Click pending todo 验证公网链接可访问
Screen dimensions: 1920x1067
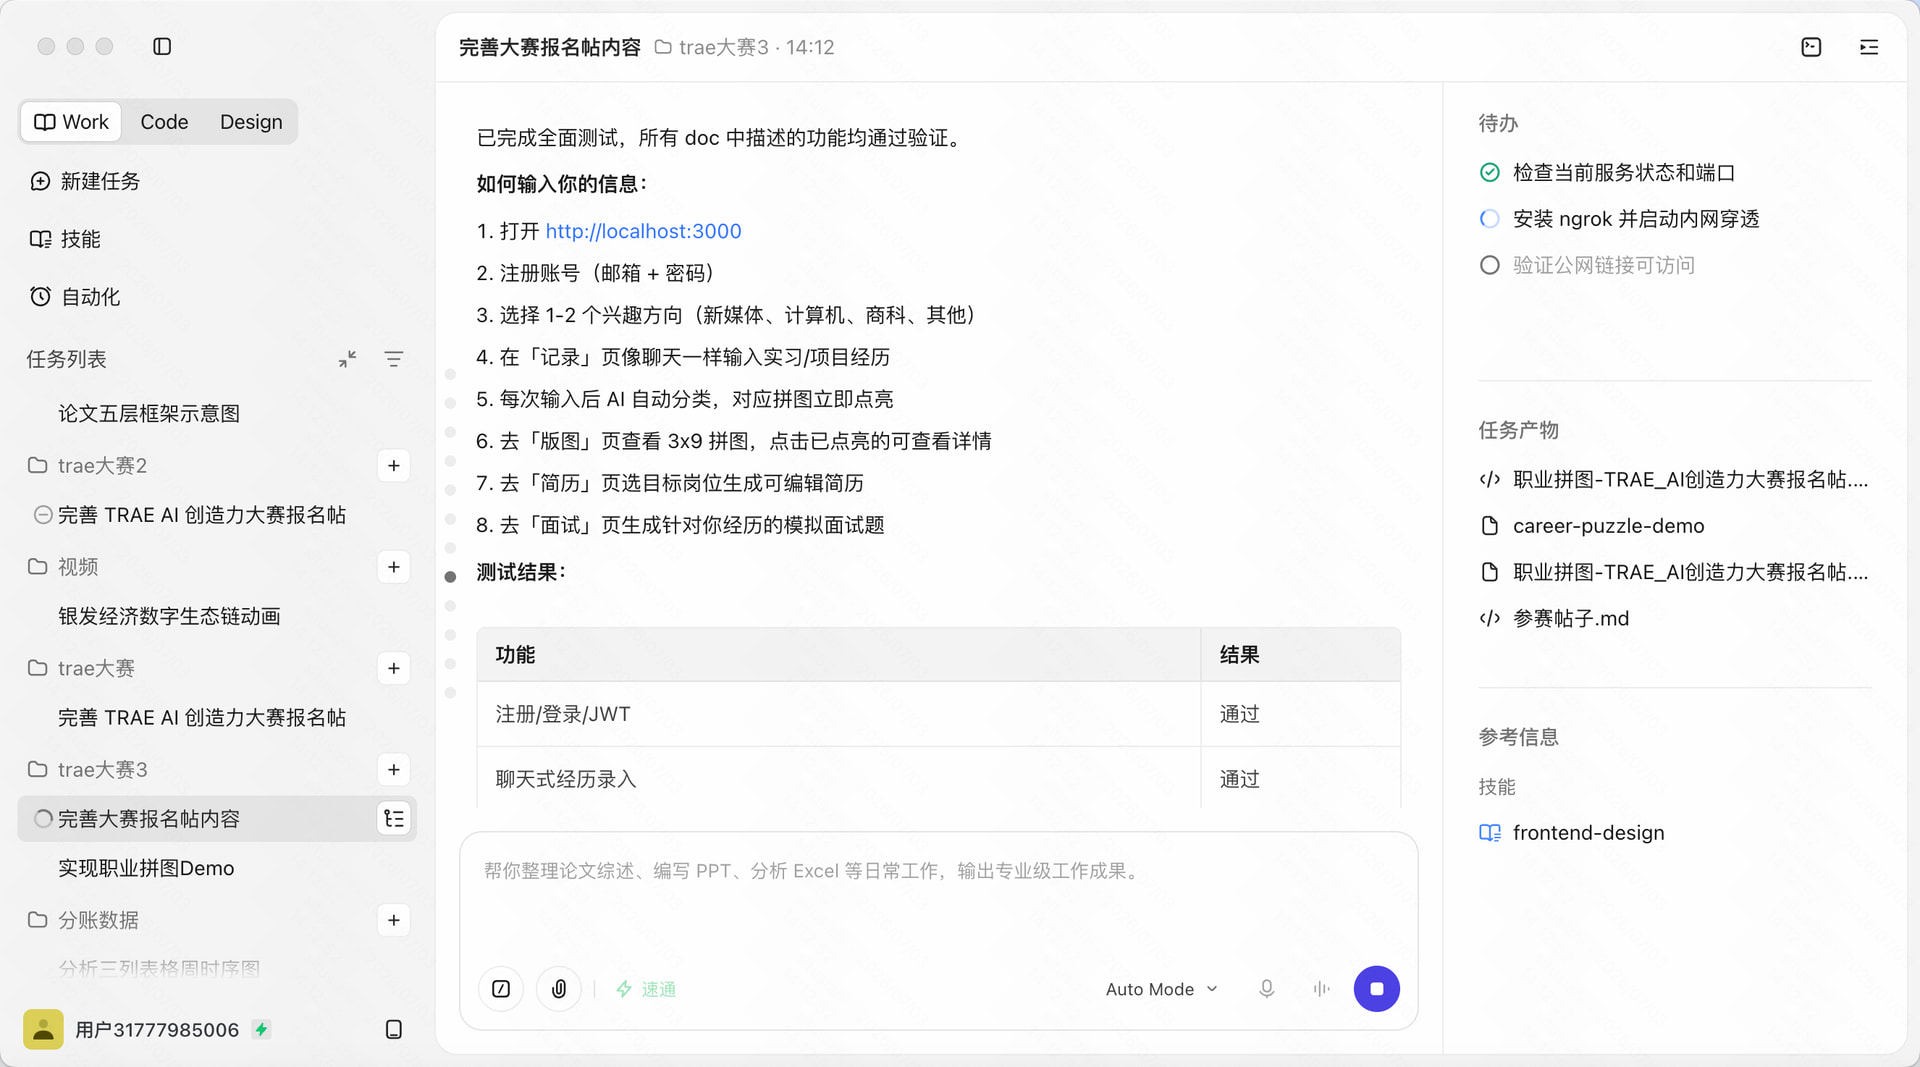pyautogui.click(x=1588, y=265)
